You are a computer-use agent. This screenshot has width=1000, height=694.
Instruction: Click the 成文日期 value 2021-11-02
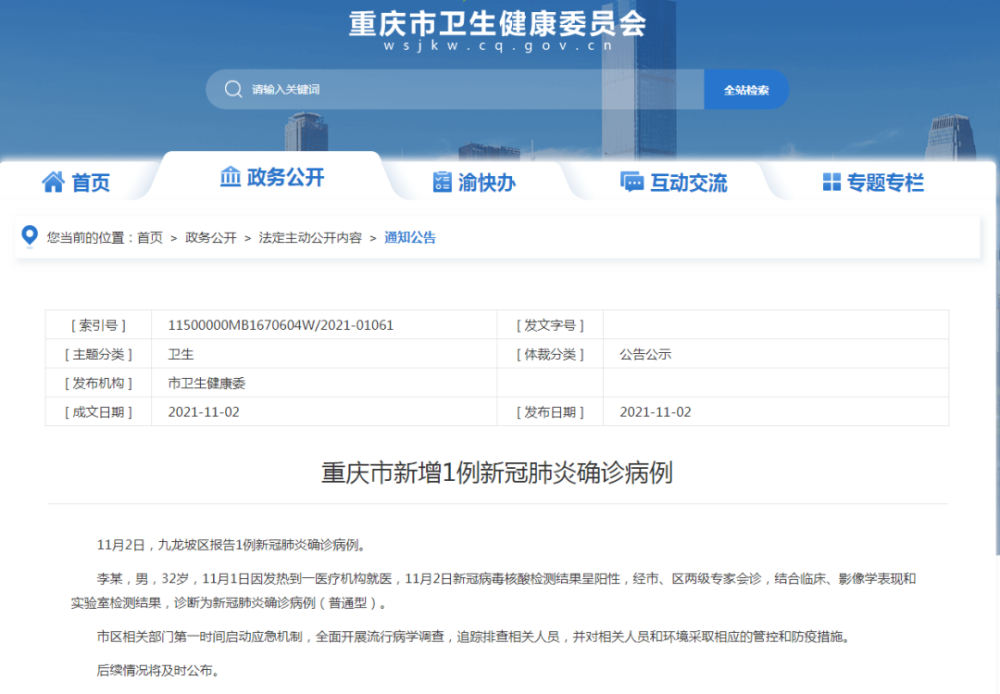[x=203, y=412]
